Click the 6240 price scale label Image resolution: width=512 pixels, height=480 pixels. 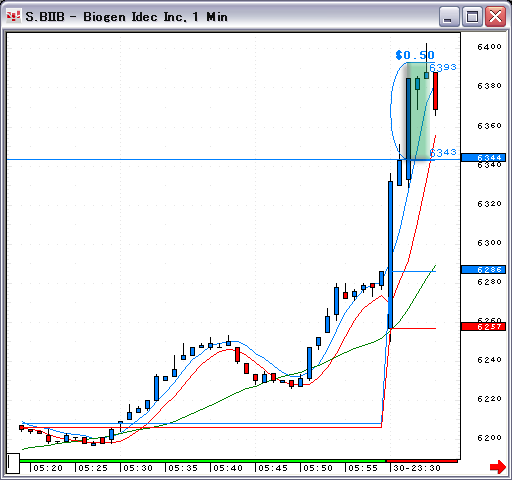[x=489, y=360]
